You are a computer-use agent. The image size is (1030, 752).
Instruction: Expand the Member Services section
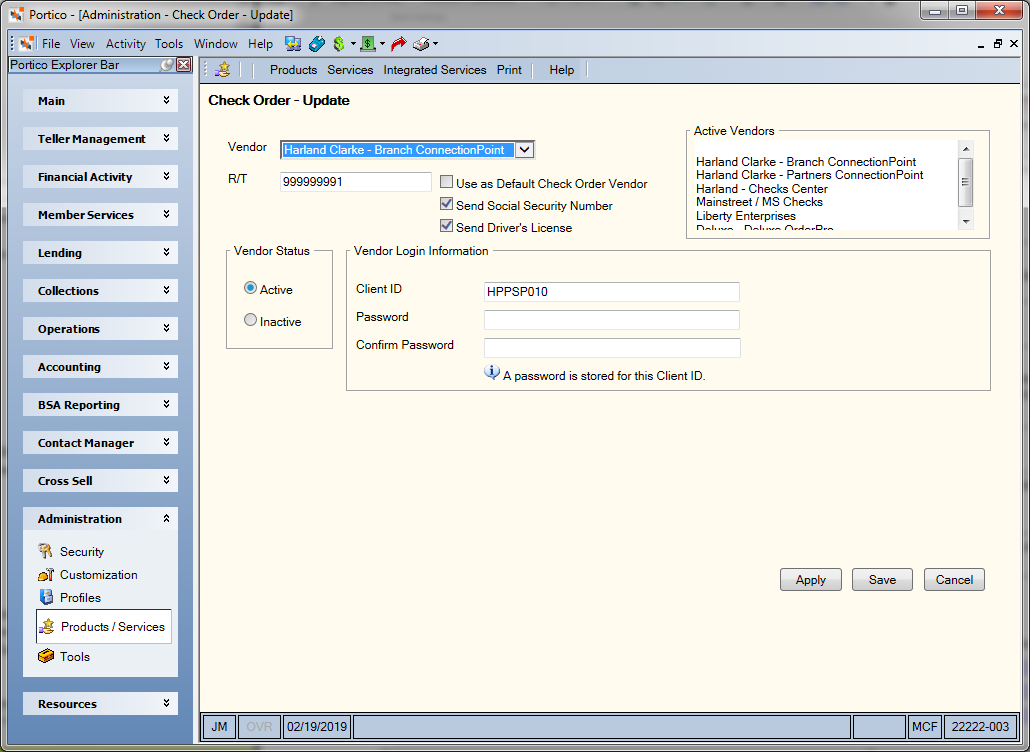point(101,215)
